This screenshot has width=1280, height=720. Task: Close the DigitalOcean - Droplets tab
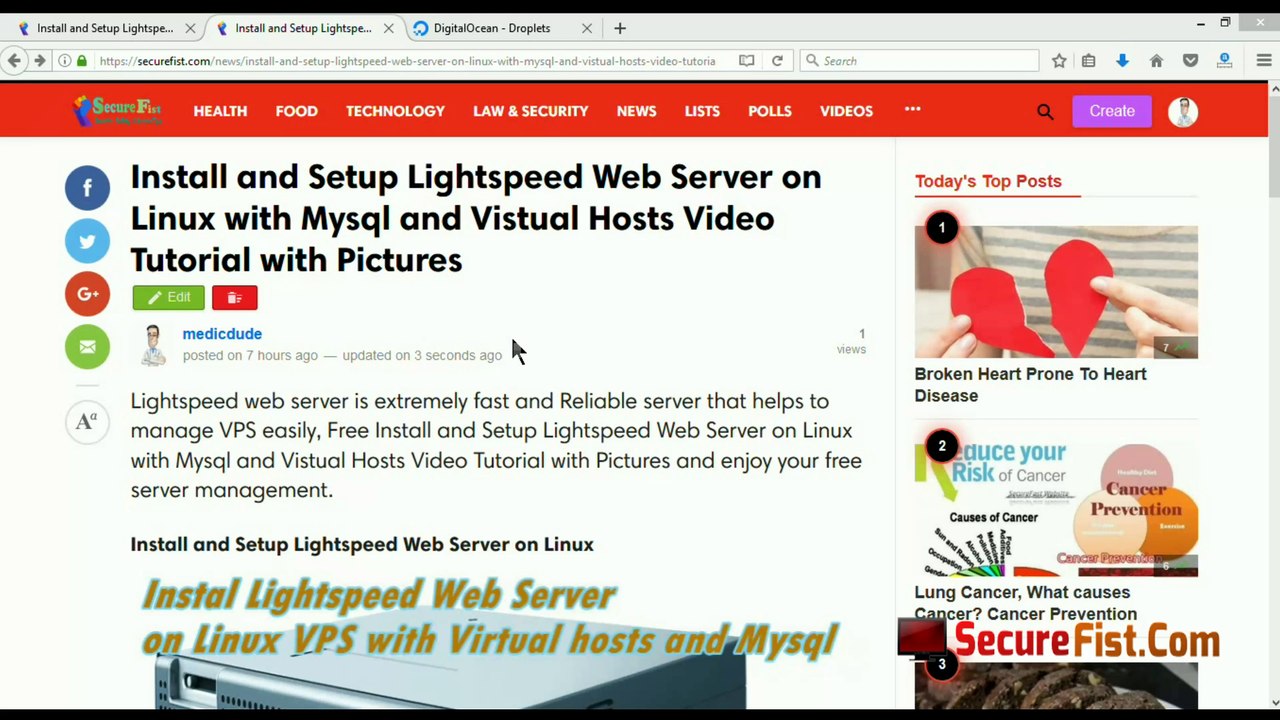tap(587, 28)
